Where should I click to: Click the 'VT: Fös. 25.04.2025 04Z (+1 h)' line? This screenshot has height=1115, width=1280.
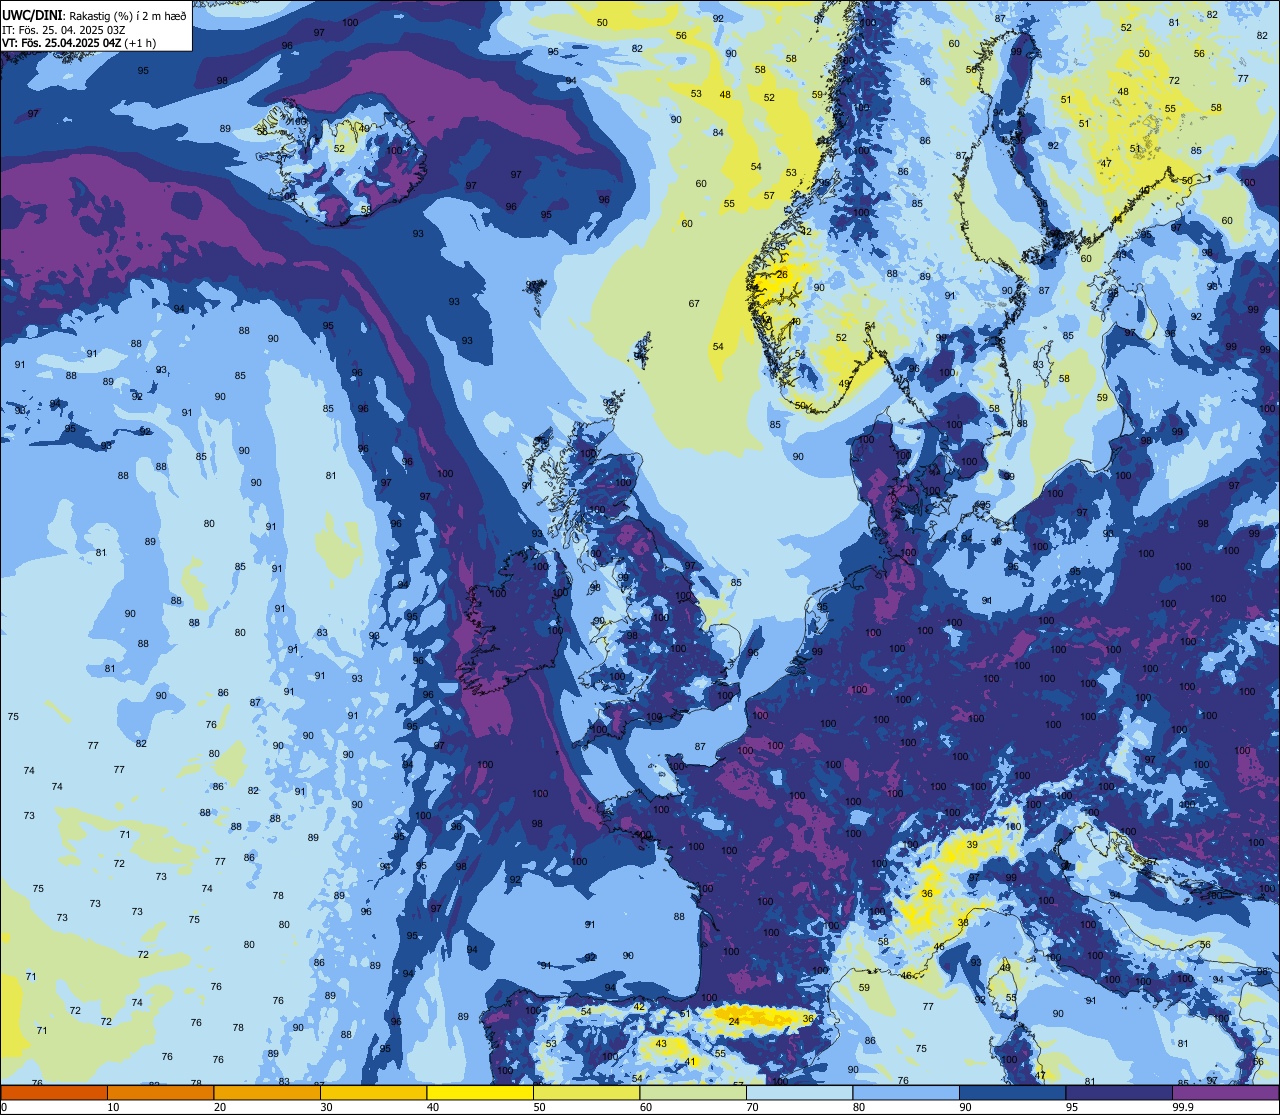click(x=79, y=43)
